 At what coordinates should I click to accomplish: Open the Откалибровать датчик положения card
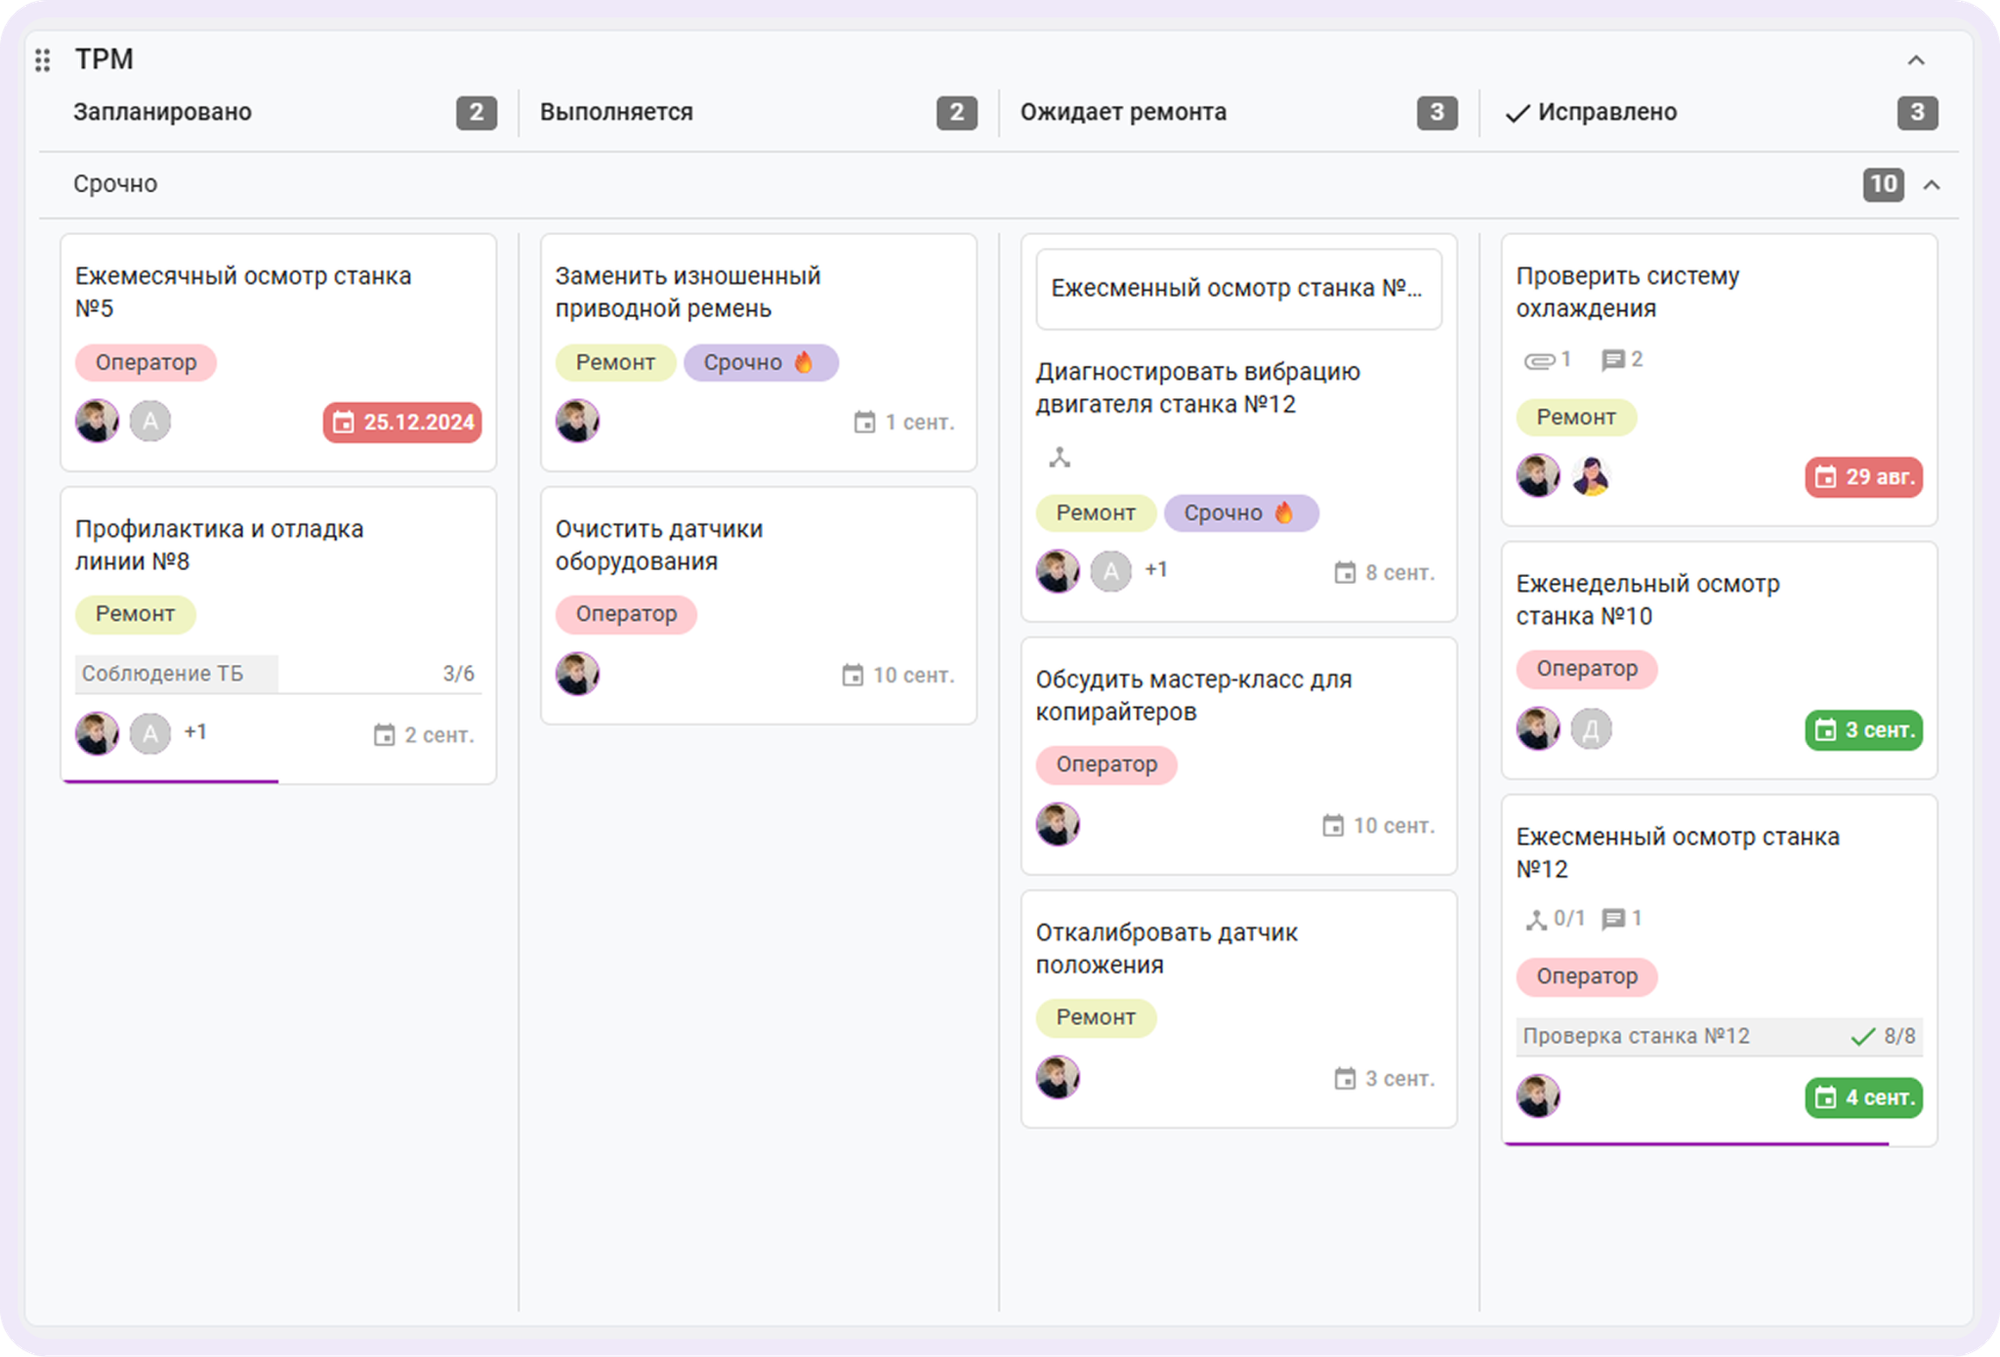pos(1238,1009)
